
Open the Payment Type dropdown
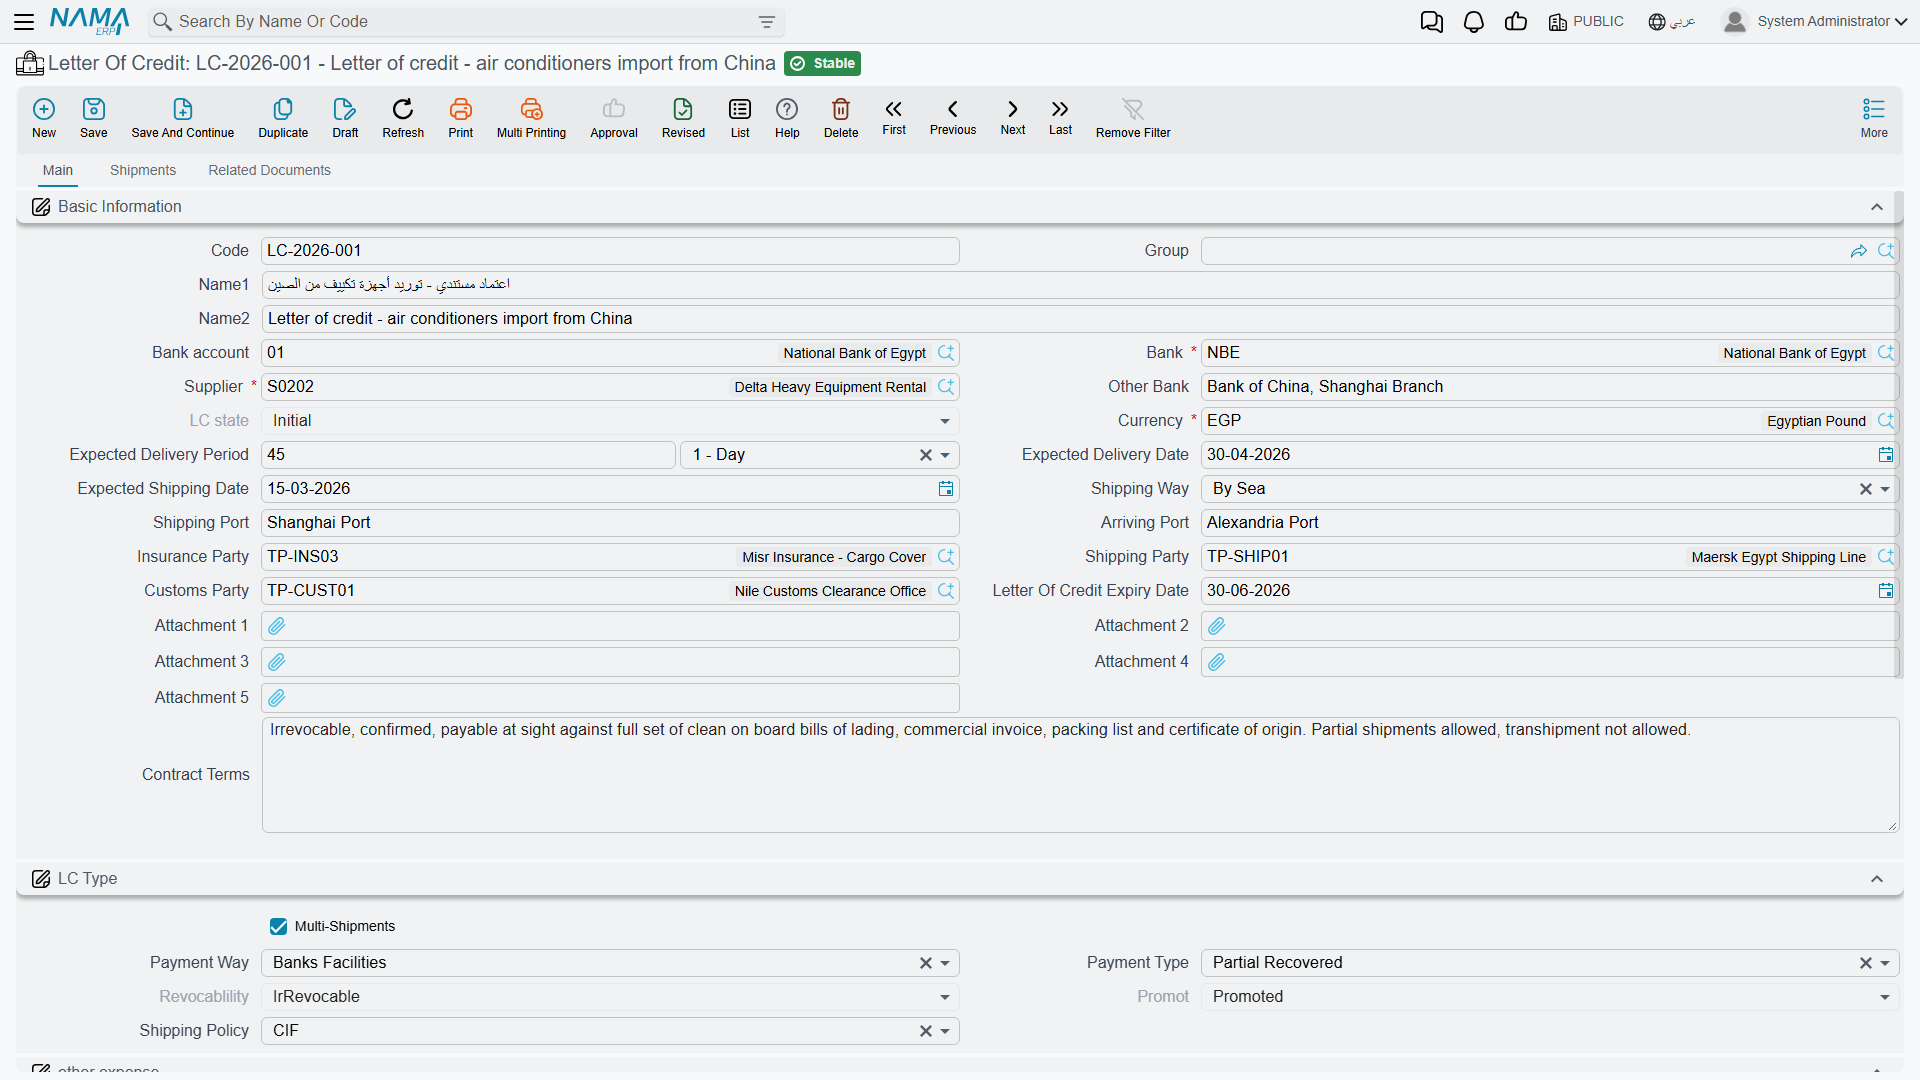coord(1885,963)
